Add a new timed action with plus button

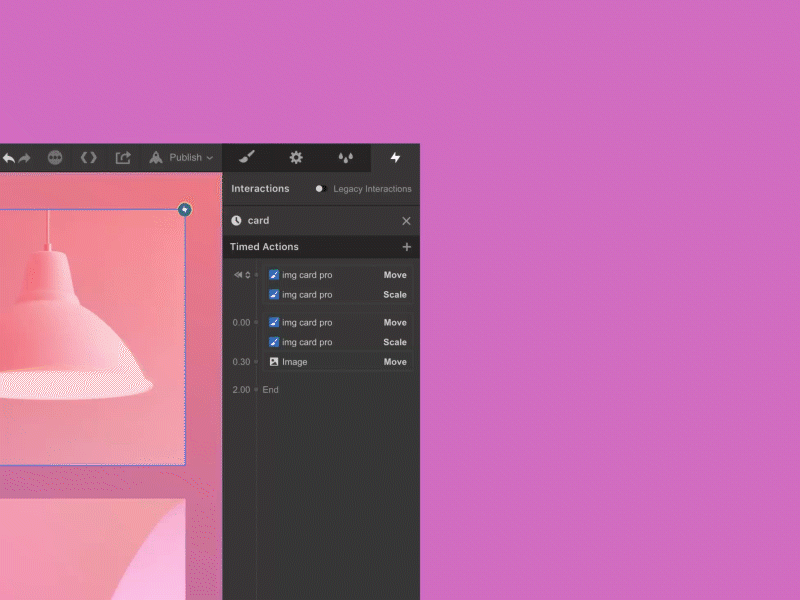(407, 247)
